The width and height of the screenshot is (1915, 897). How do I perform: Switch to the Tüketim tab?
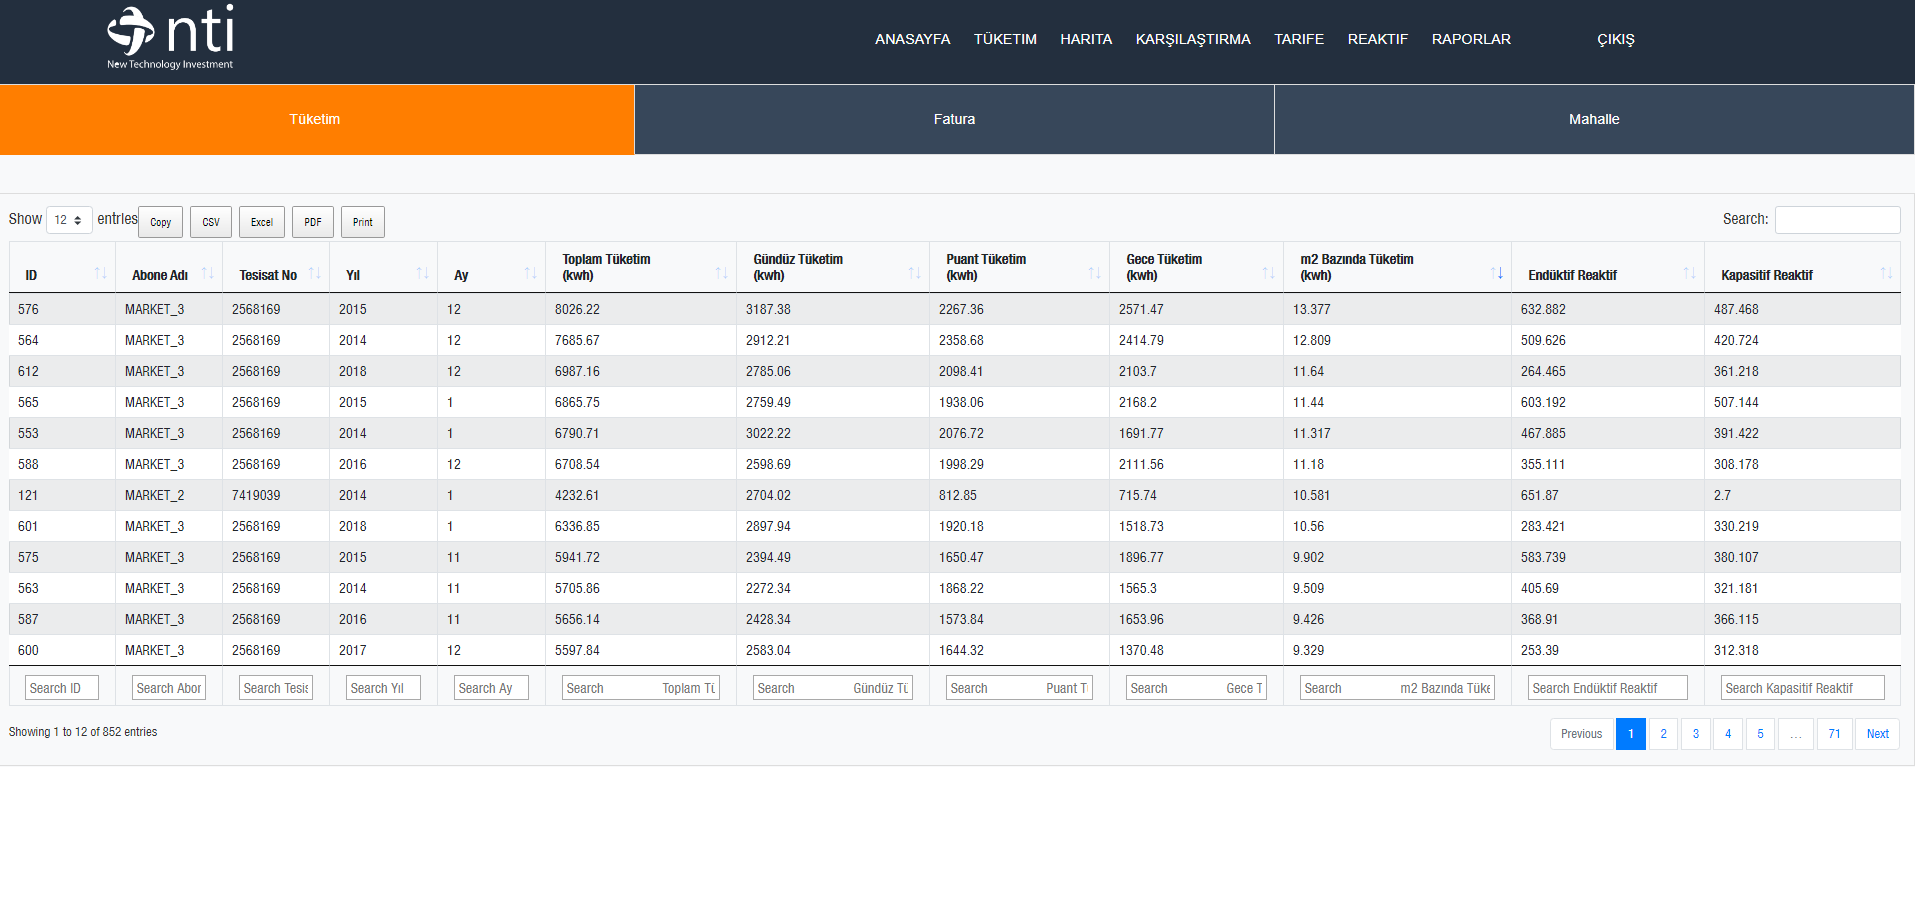[x=317, y=119]
